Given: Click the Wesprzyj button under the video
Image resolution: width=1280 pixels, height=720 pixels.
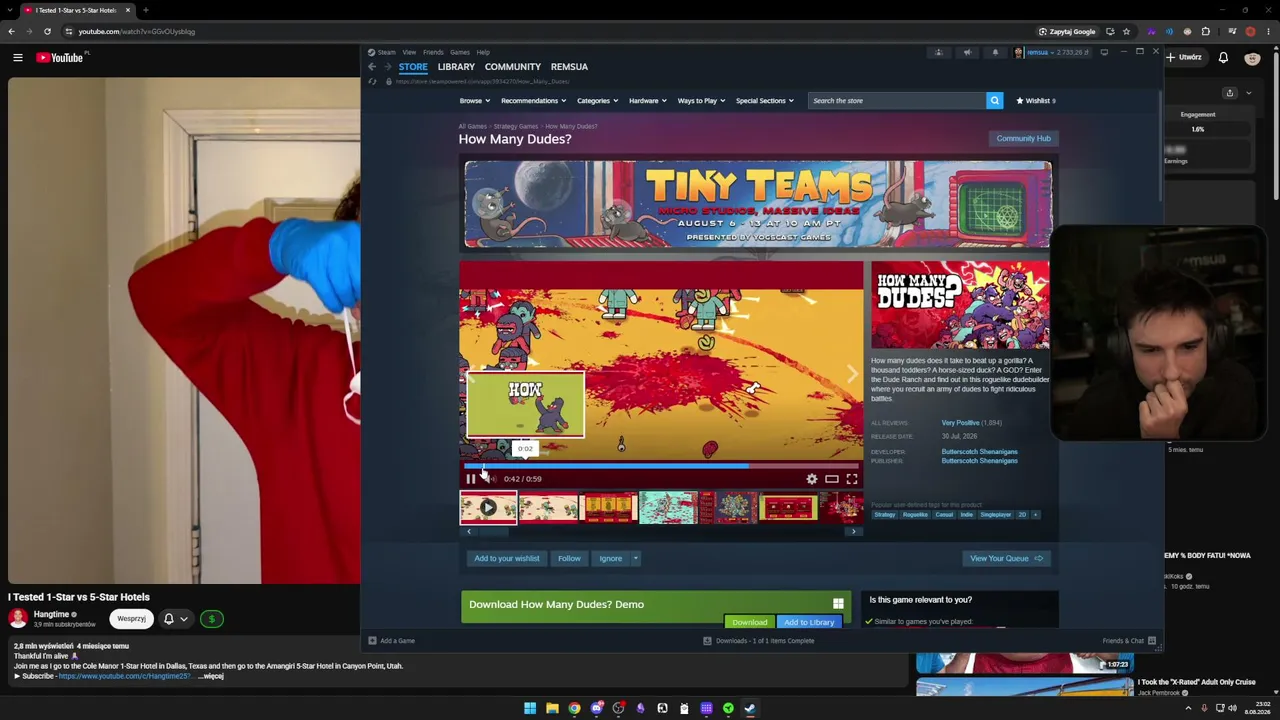Looking at the screenshot, I should pos(131,619).
